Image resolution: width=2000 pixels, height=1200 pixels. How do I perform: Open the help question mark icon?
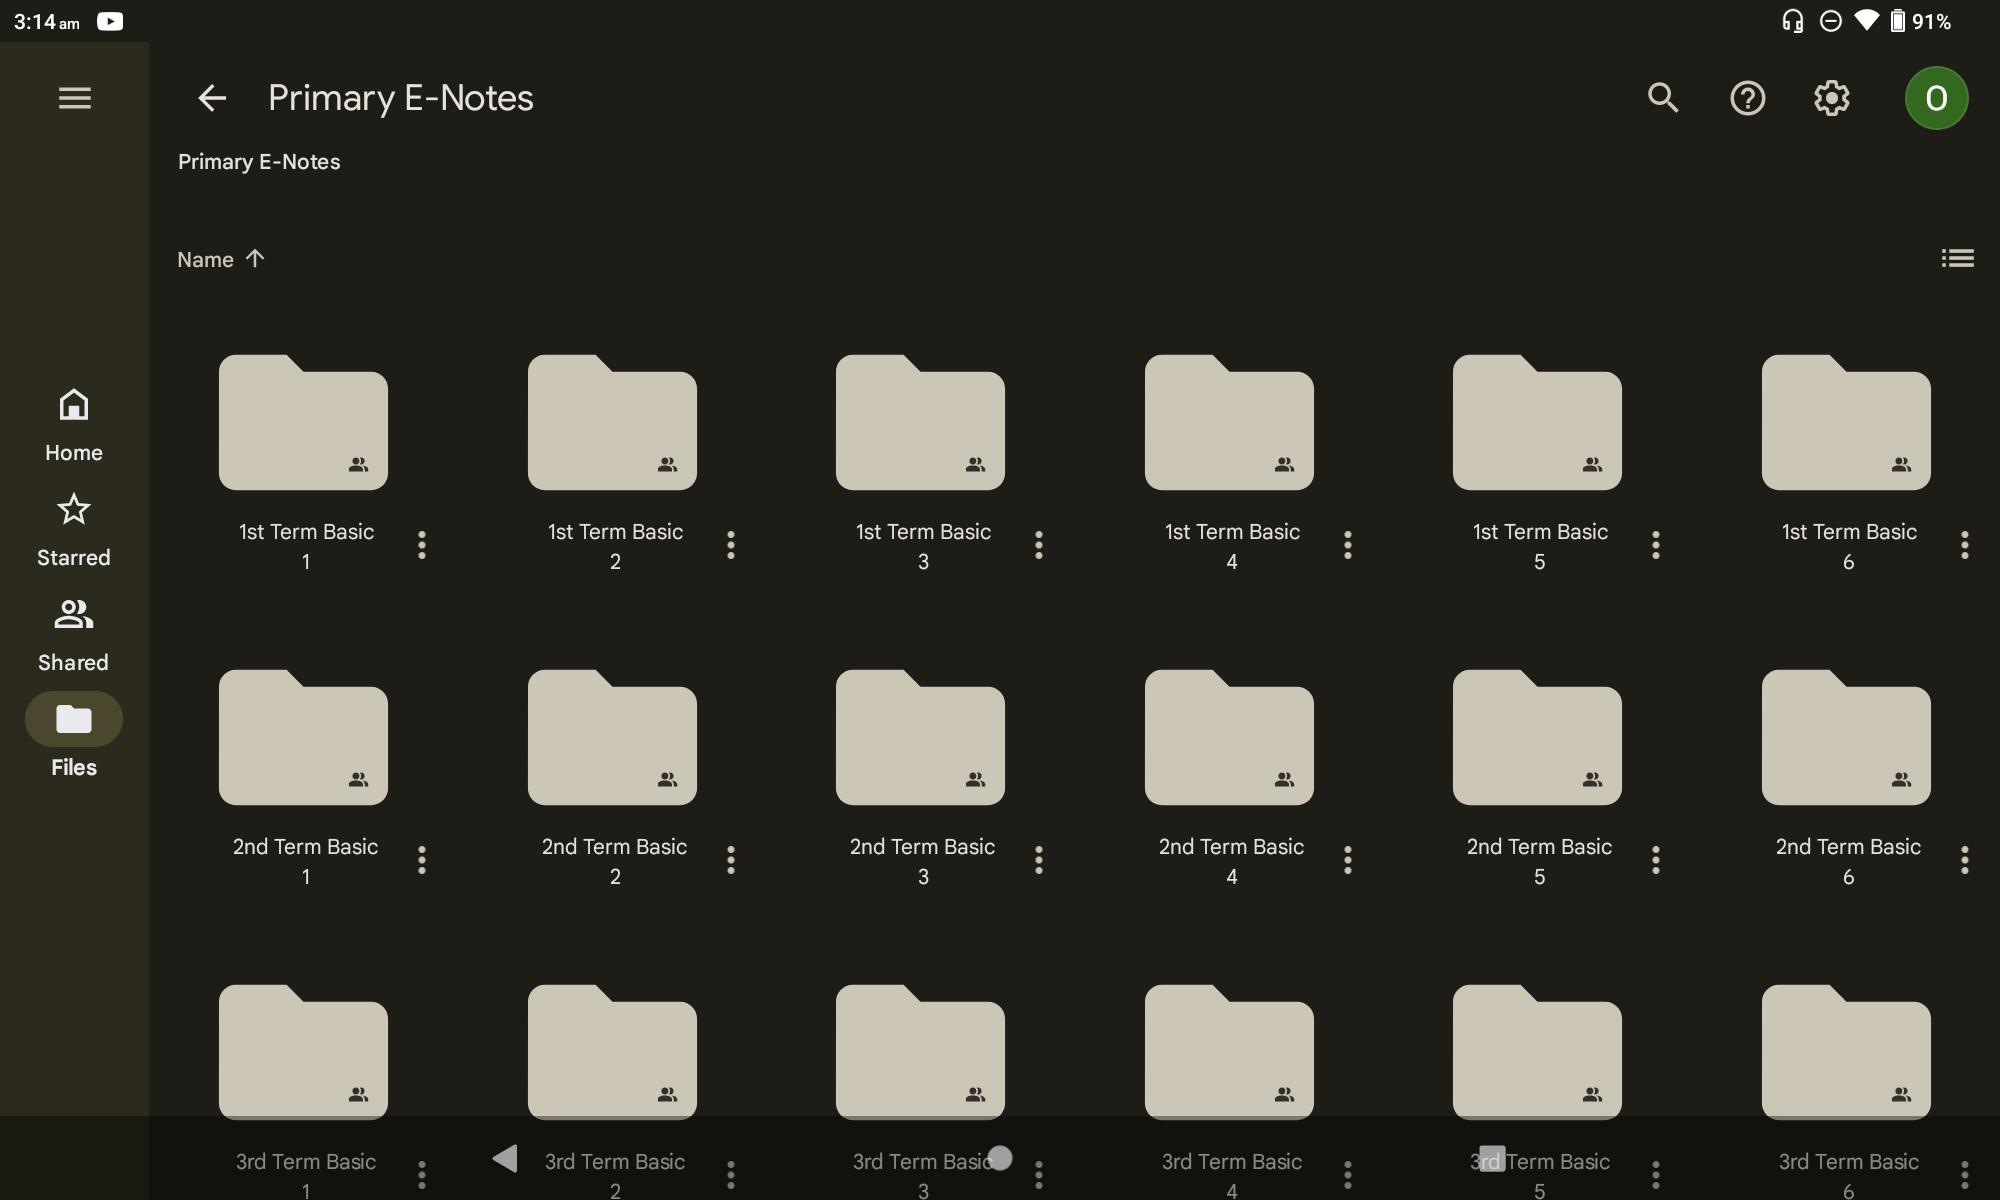coord(1747,98)
